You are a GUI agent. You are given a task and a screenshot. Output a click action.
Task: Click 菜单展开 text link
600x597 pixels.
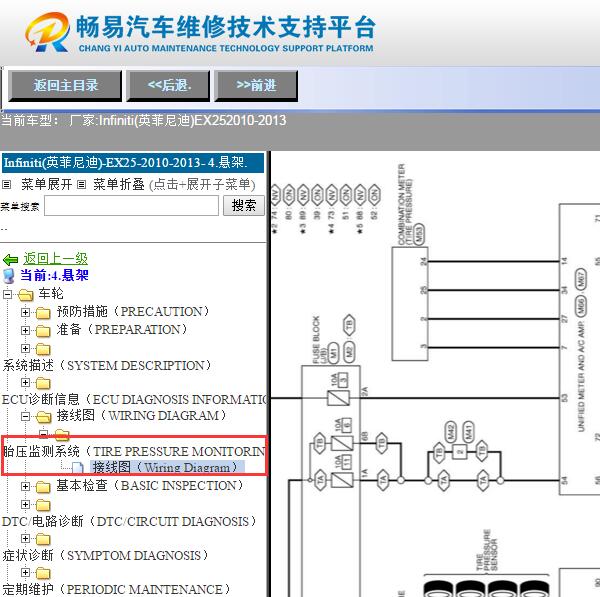pyautogui.click(x=47, y=184)
